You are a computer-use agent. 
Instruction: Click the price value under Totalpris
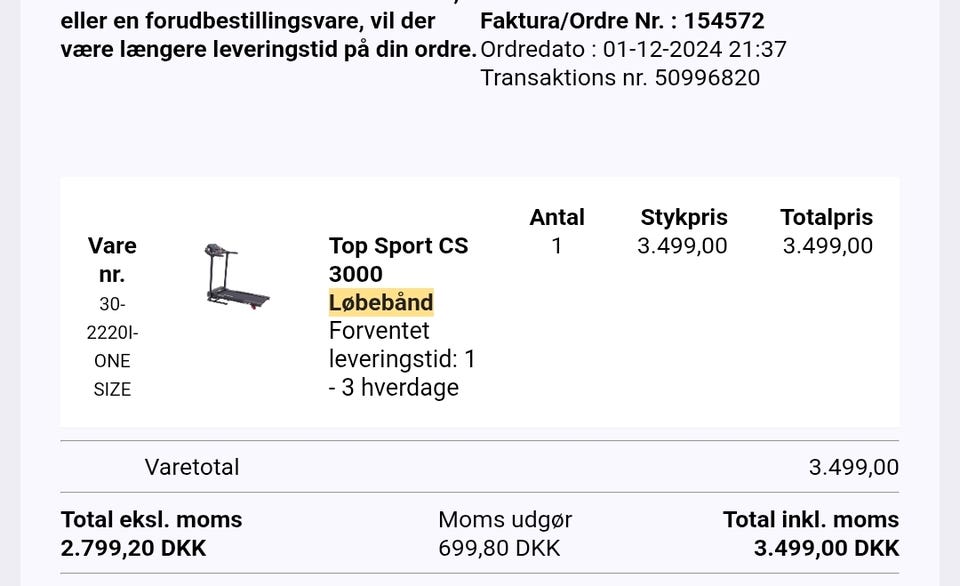click(x=827, y=246)
